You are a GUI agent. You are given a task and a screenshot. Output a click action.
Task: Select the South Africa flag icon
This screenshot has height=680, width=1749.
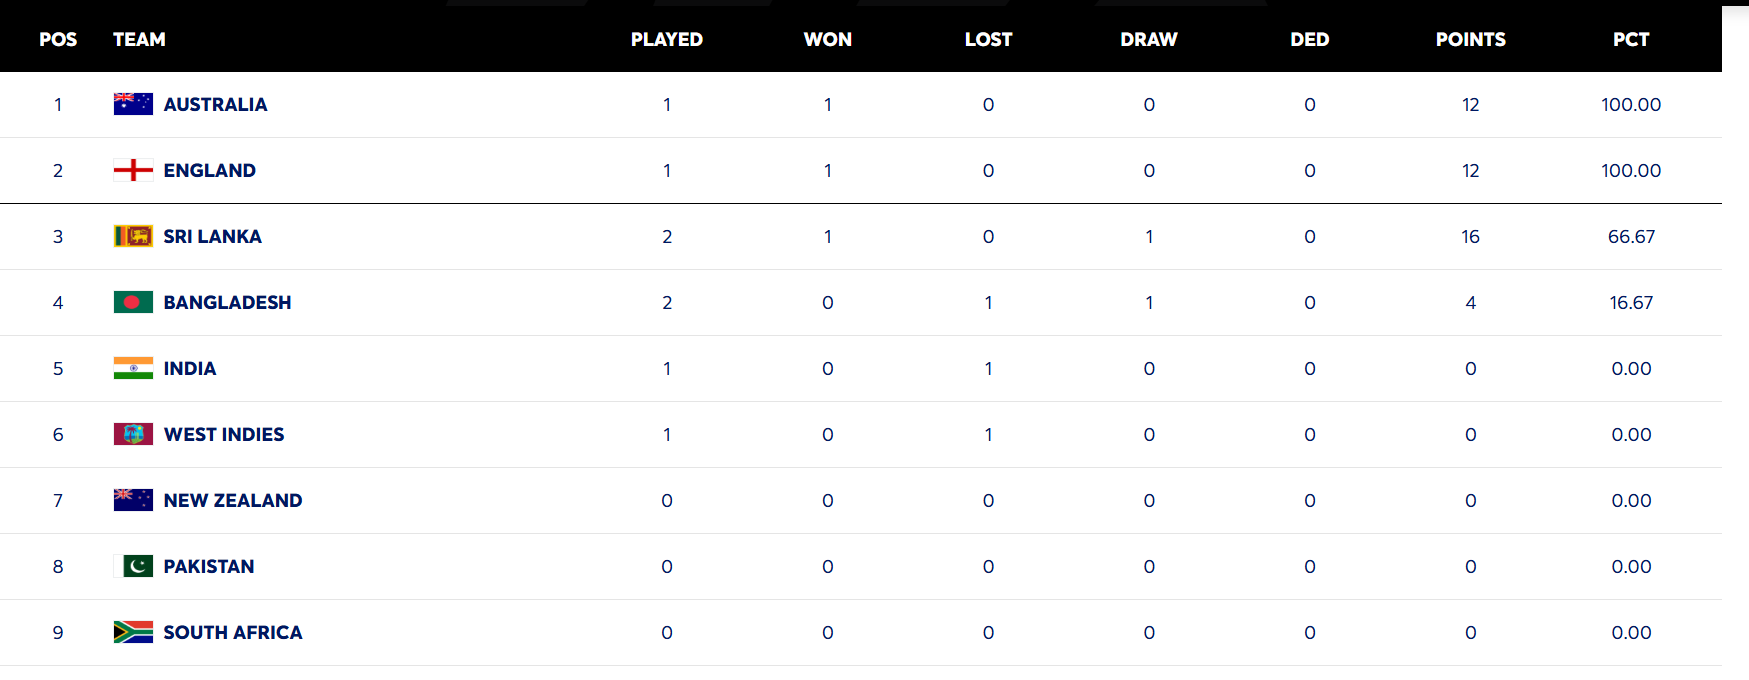[133, 632]
